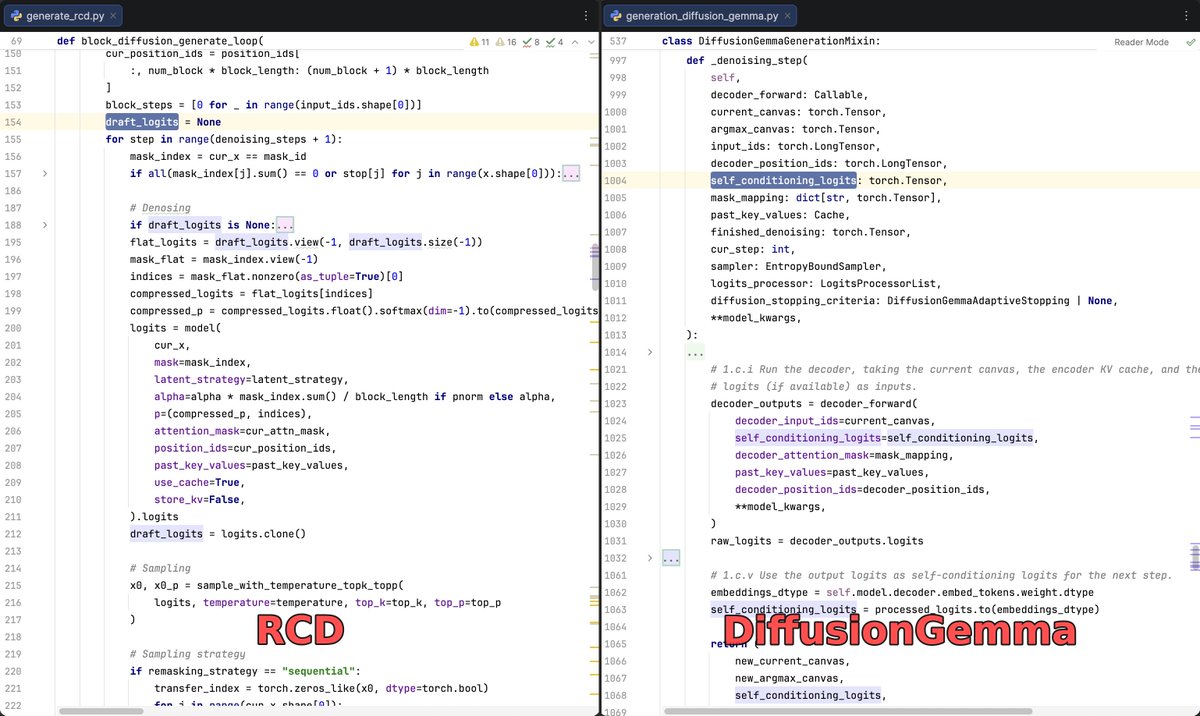The width and height of the screenshot is (1200, 716).
Task: Click the folded ellipsis on line 1032
Action: (x=671, y=558)
